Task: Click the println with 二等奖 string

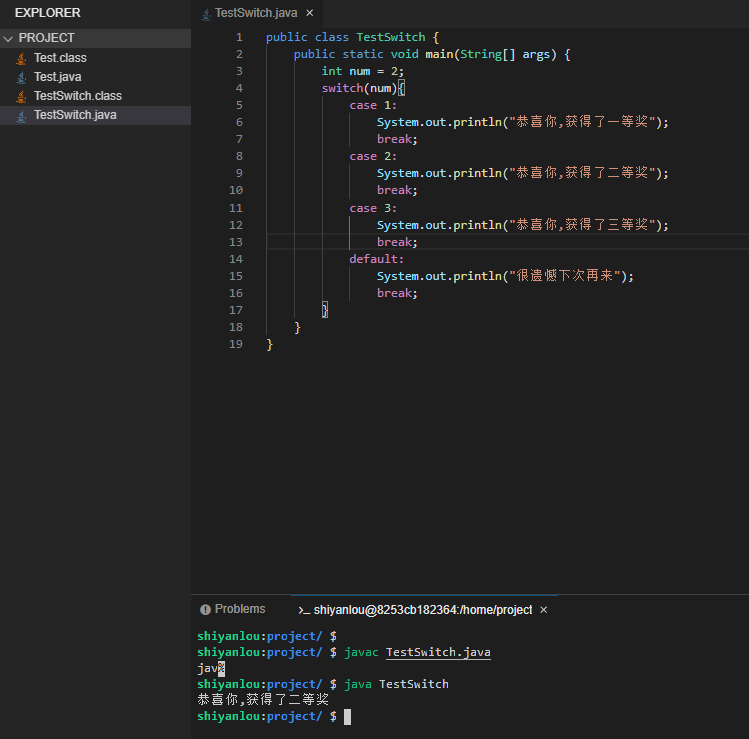Action: (x=523, y=173)
